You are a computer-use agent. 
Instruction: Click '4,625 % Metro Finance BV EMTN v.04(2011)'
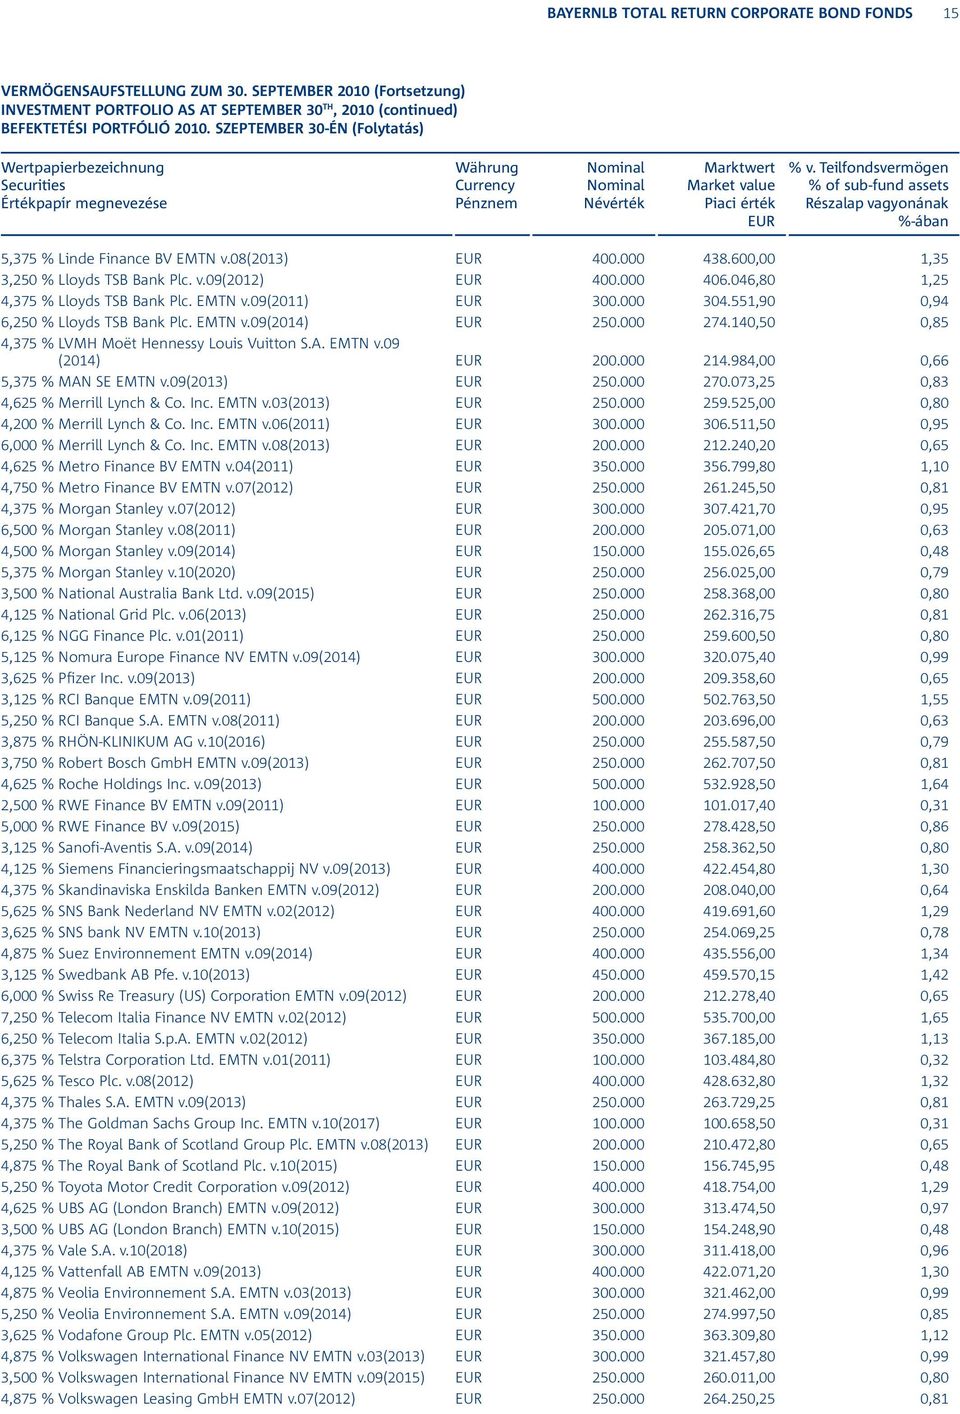click(147, 467)
